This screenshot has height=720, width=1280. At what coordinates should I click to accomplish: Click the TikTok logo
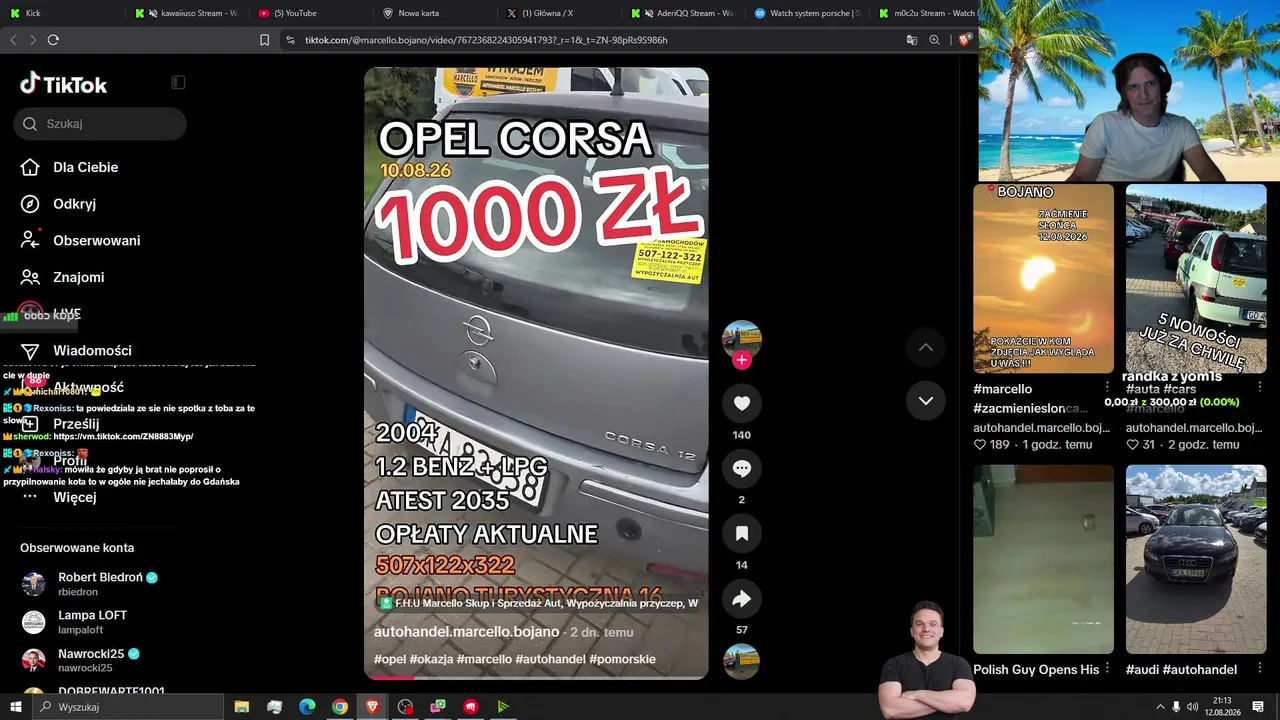[64, 84]
